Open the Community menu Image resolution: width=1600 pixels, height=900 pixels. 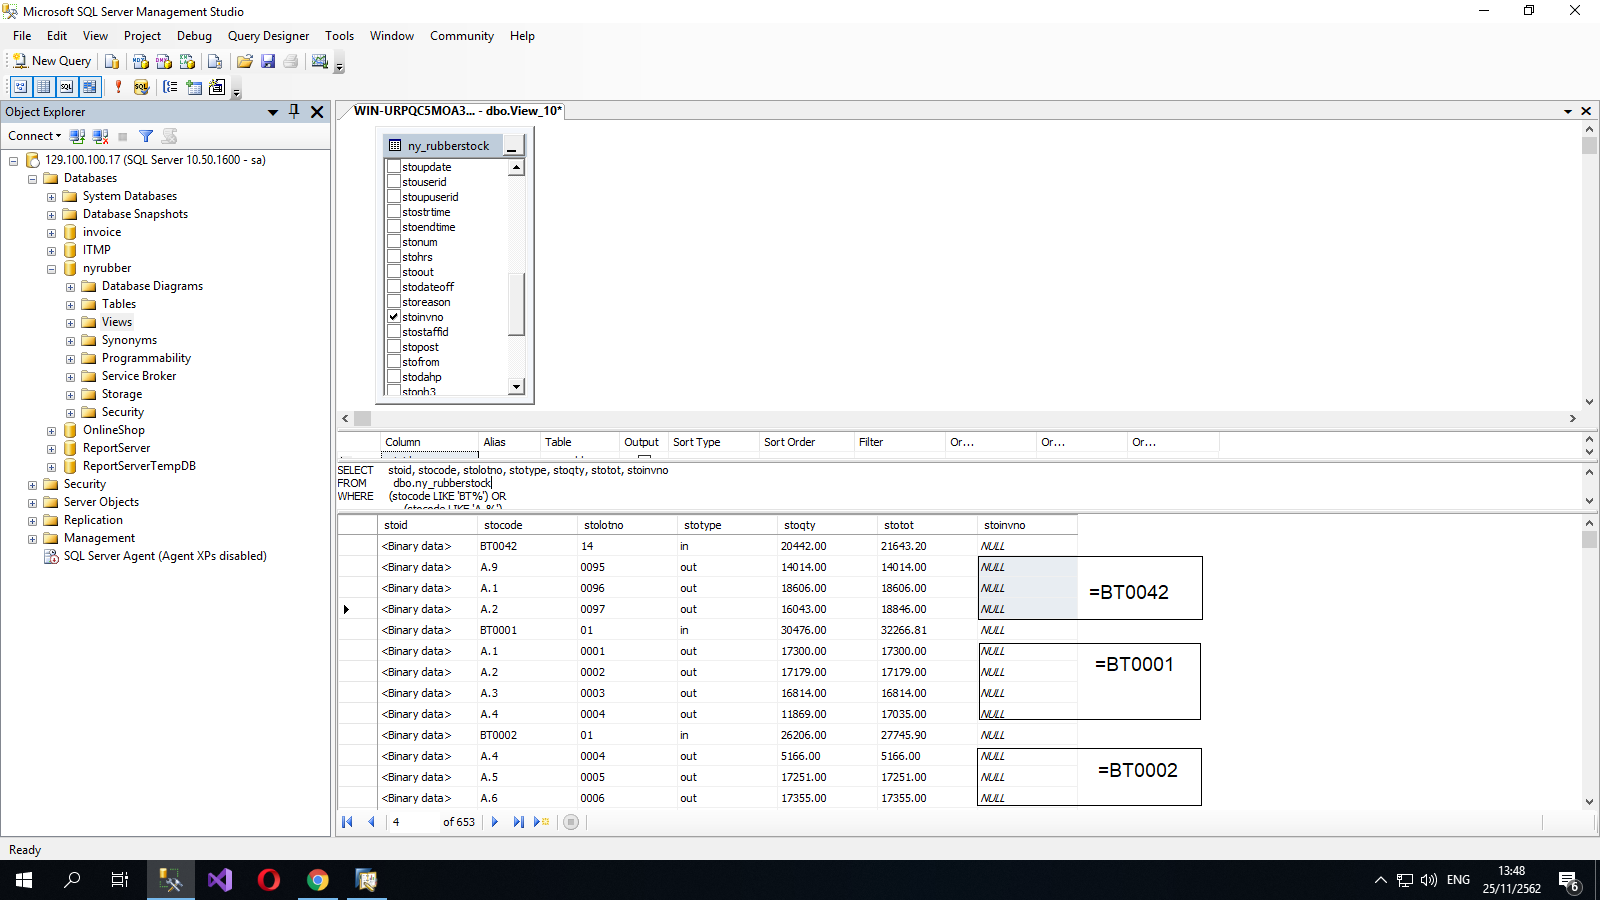(462, 36)
